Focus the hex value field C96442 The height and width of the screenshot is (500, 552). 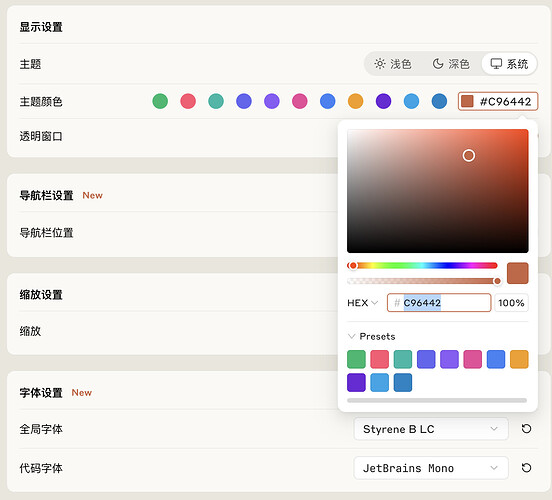[x=439, y=303]
